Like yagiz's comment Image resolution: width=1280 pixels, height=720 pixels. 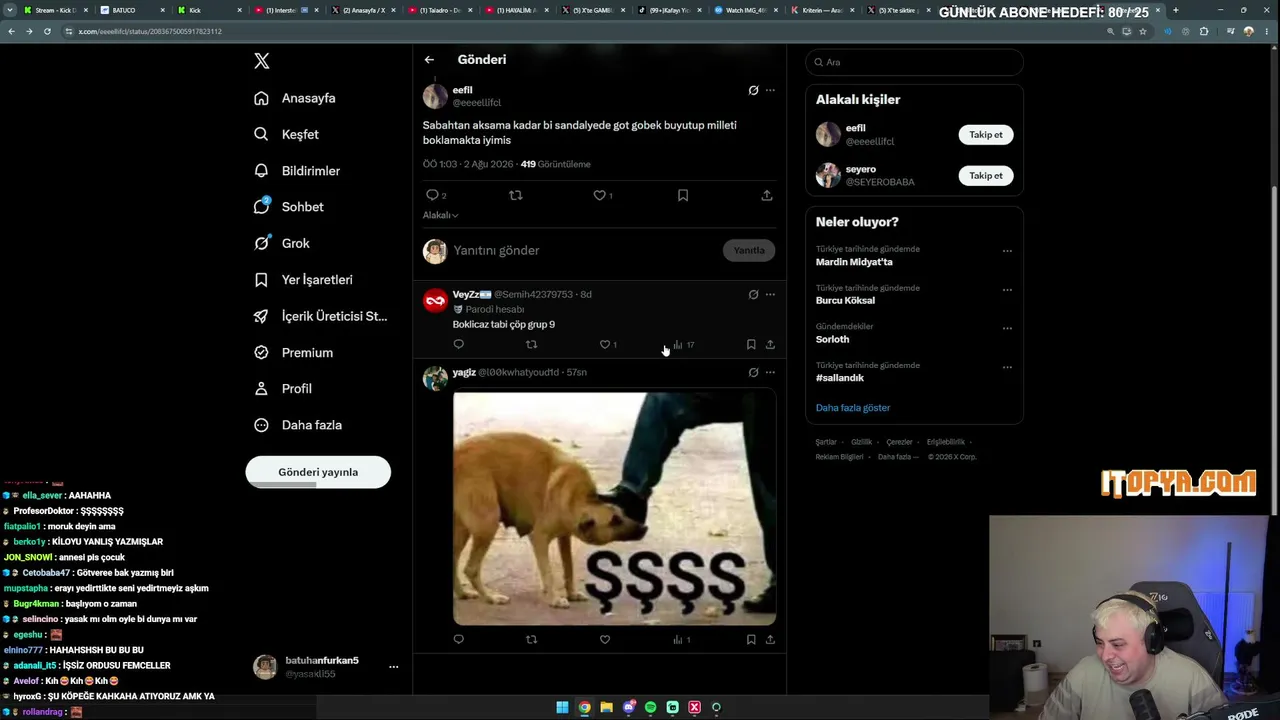coord(605,639)
